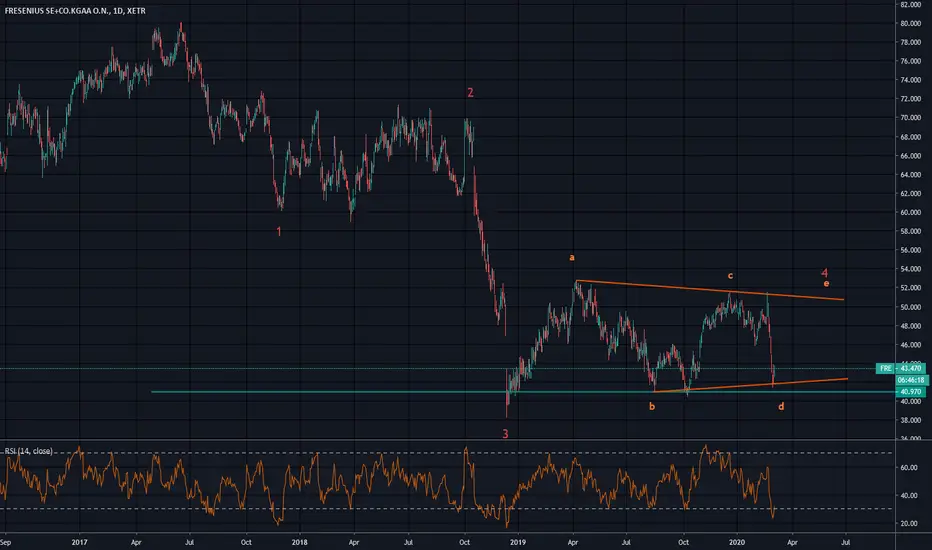Click the 38.000 price axis label
The height and width of the screenshot is (550, 932).
click(911, 420)
